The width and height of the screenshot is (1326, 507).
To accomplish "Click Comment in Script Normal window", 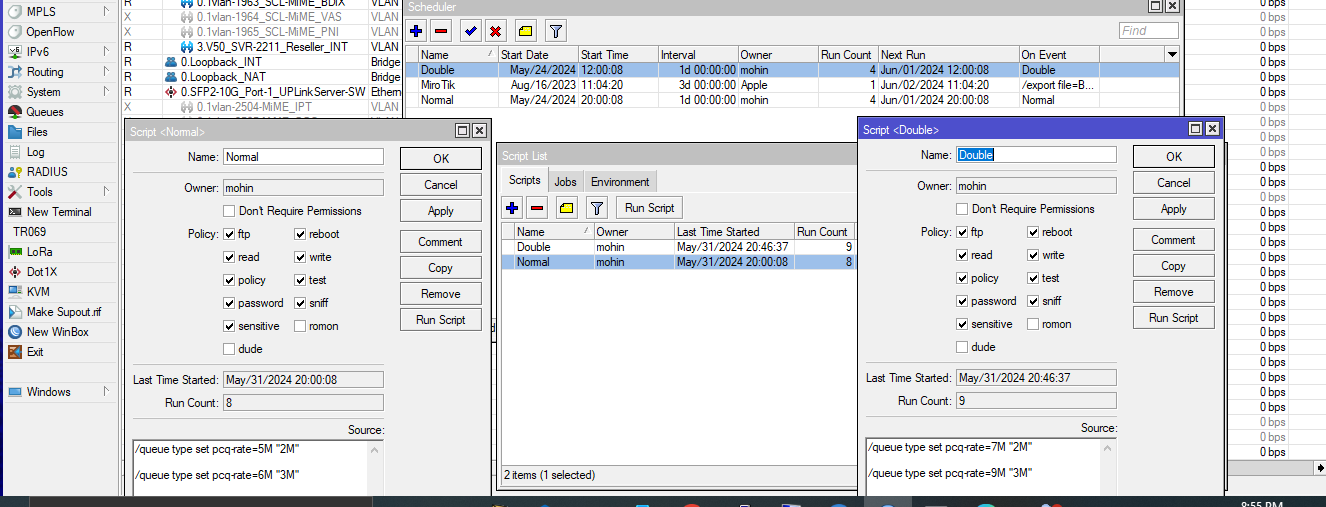I will (441, 242).
